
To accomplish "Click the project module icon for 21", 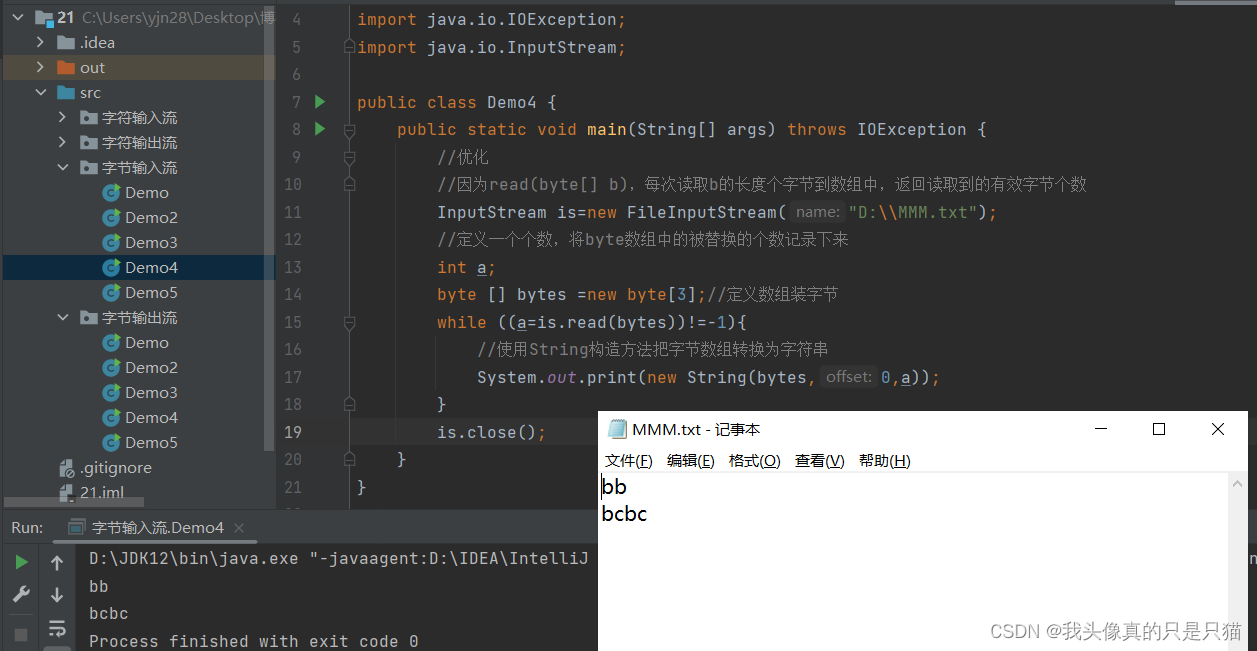I will tap(44, 17).
